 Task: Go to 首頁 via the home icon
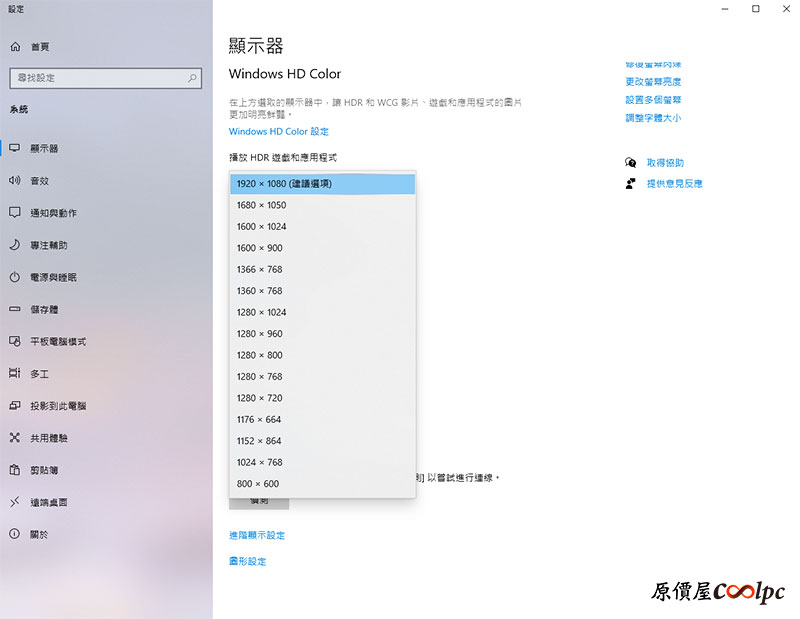[x=15, y=46]
